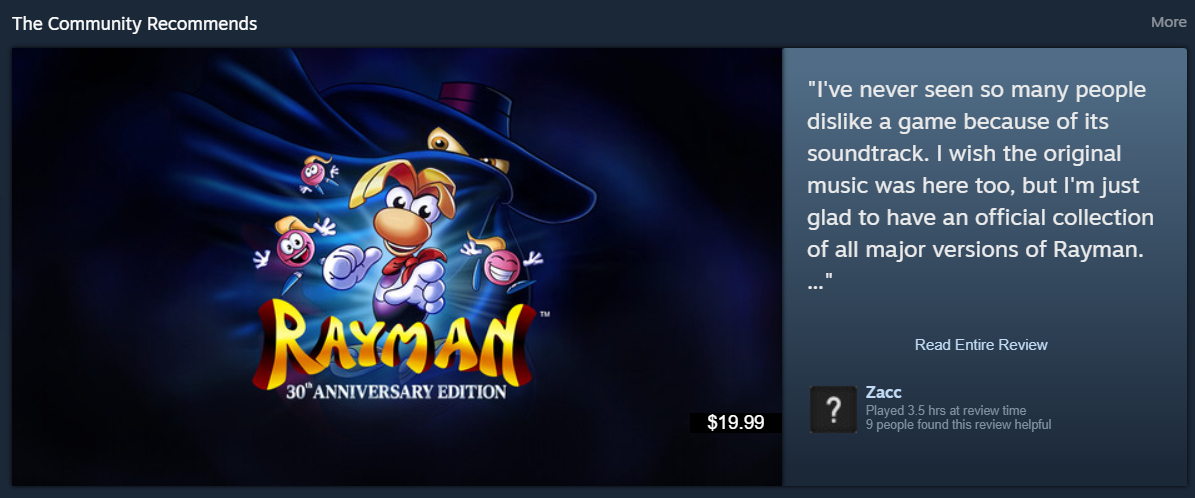Viewport: 1195px width, 498px height.
Task: Click Zacc's question mark avatar
Action: pos(833,410)
